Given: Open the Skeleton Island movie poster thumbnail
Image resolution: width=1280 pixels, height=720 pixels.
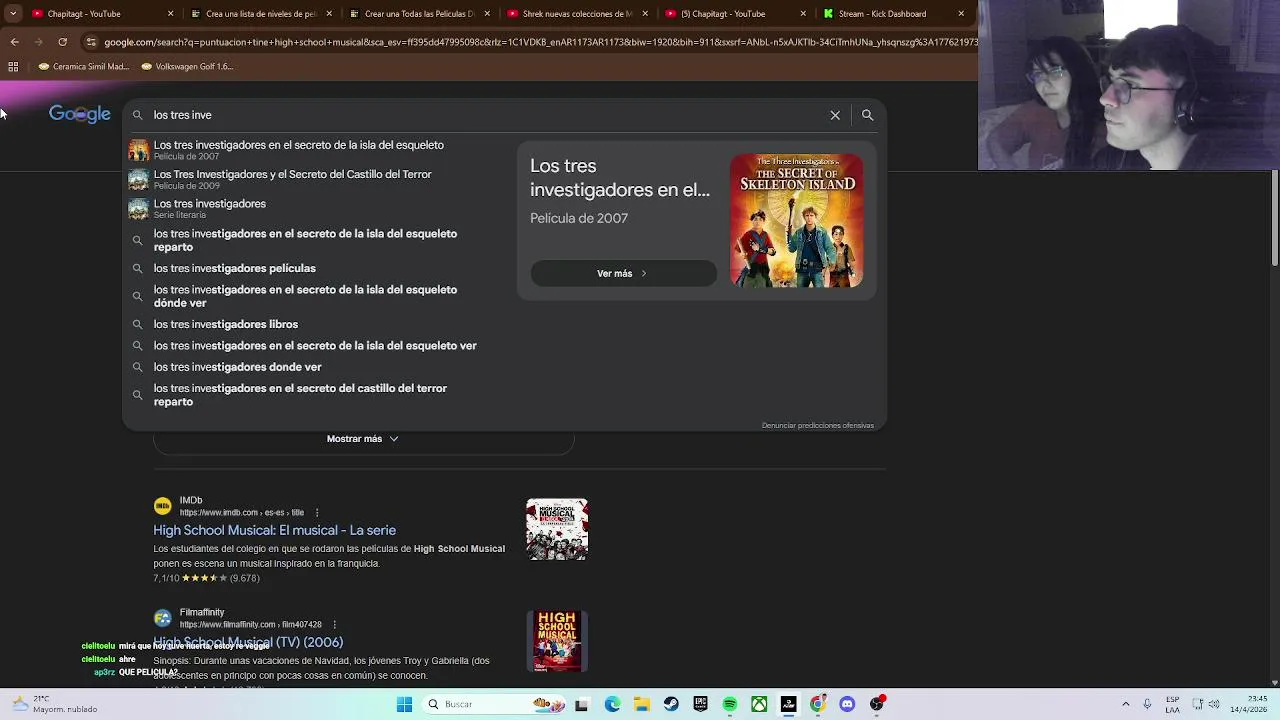Looking at the screenshot, I should point(796,221).
